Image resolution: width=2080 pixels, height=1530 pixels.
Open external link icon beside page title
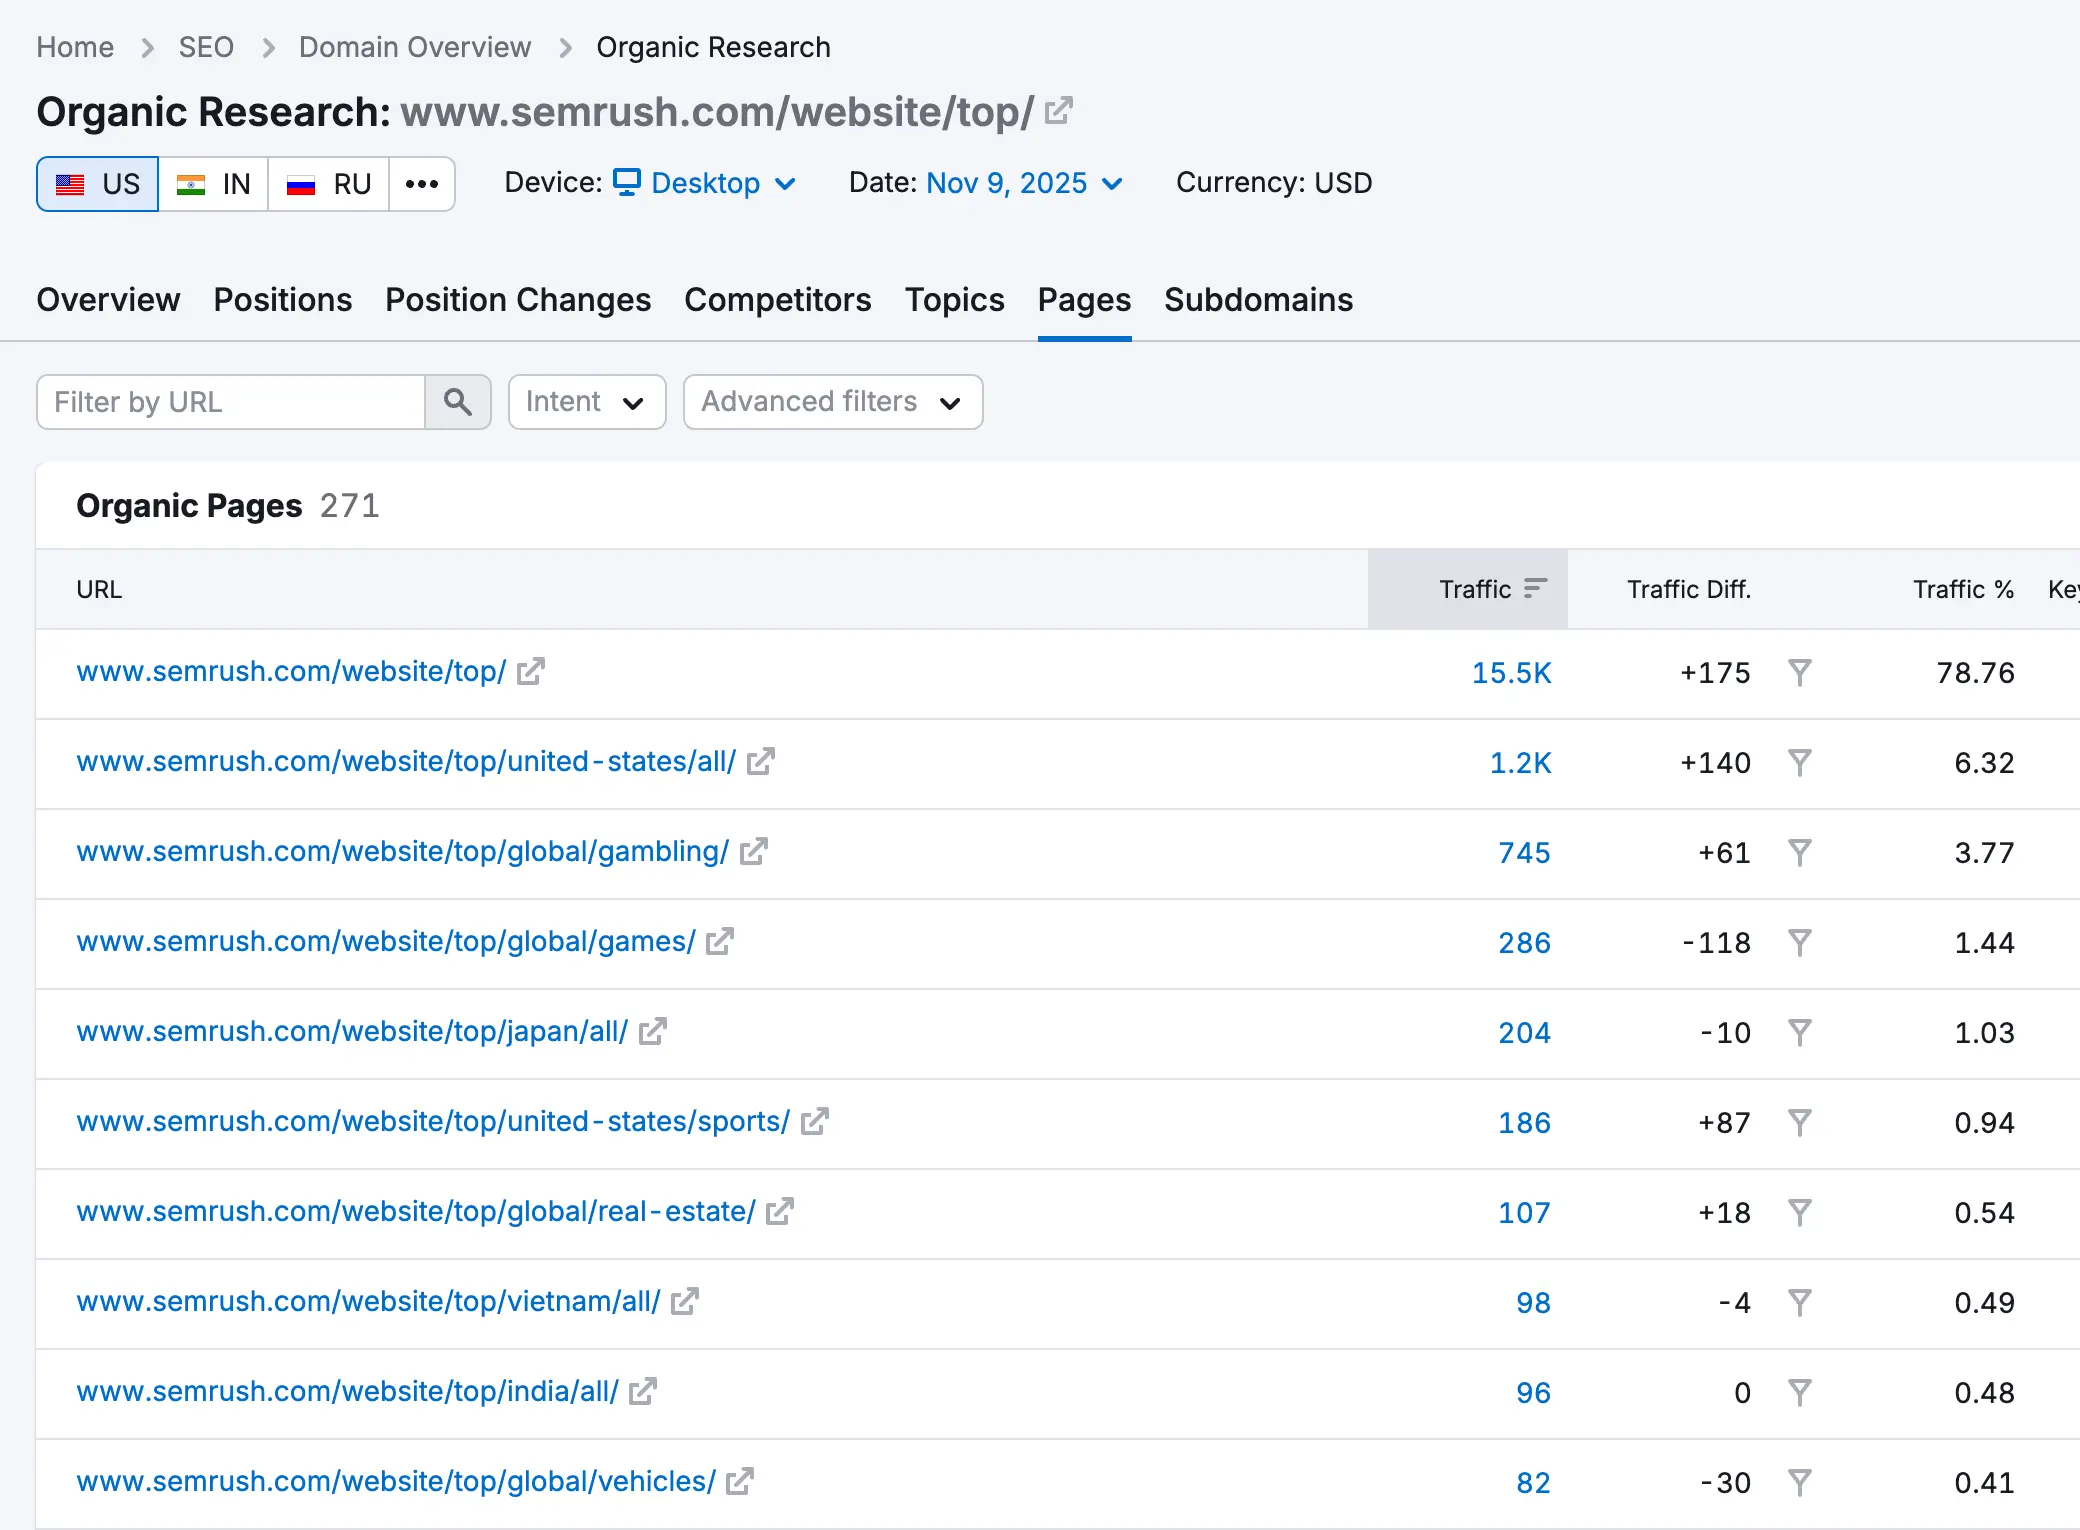[x=1058, y=110]
